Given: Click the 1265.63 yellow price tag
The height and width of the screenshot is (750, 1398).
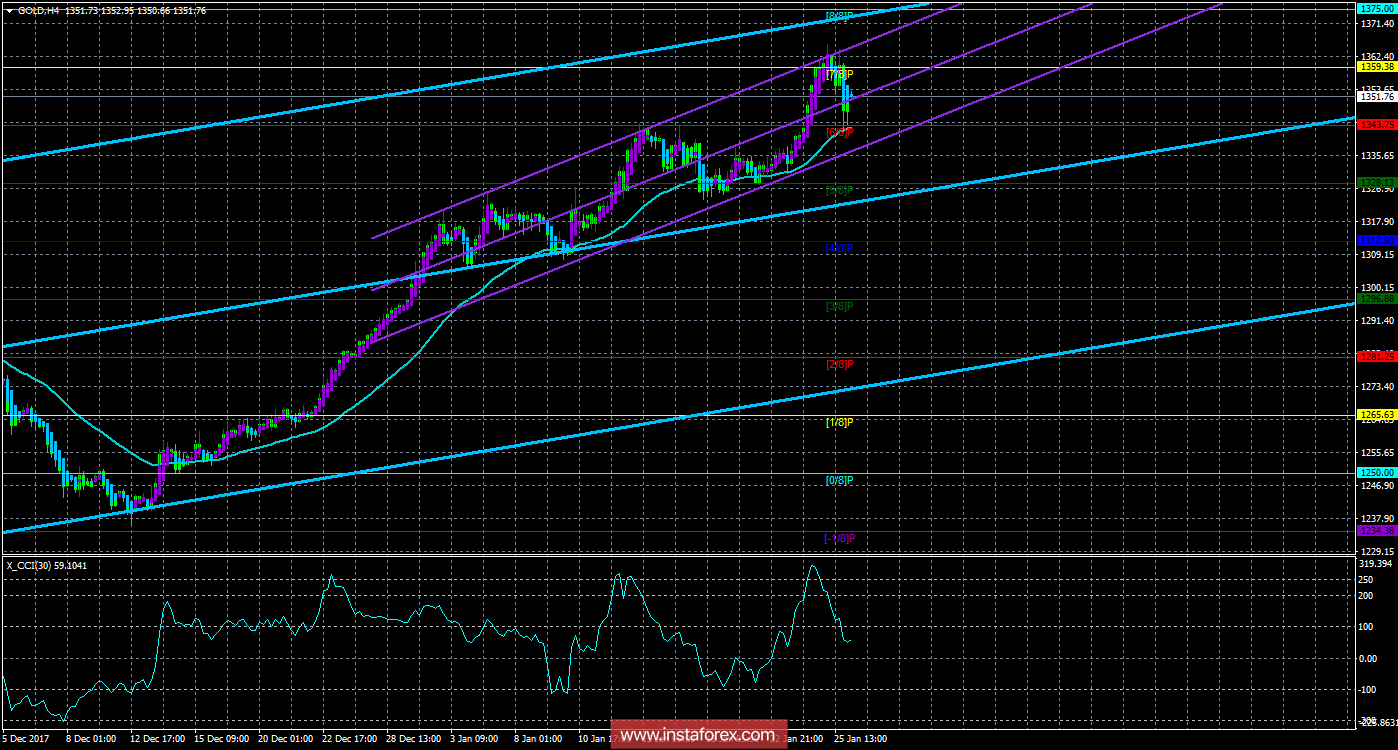Looking at the screenshot, I should (1376, 414).
